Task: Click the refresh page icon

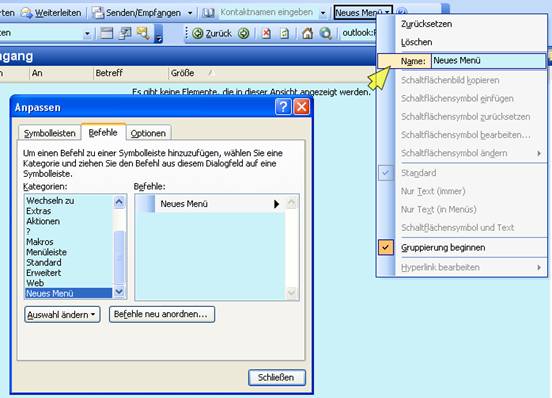Action: pyautogui.click(x=284, y=33)
